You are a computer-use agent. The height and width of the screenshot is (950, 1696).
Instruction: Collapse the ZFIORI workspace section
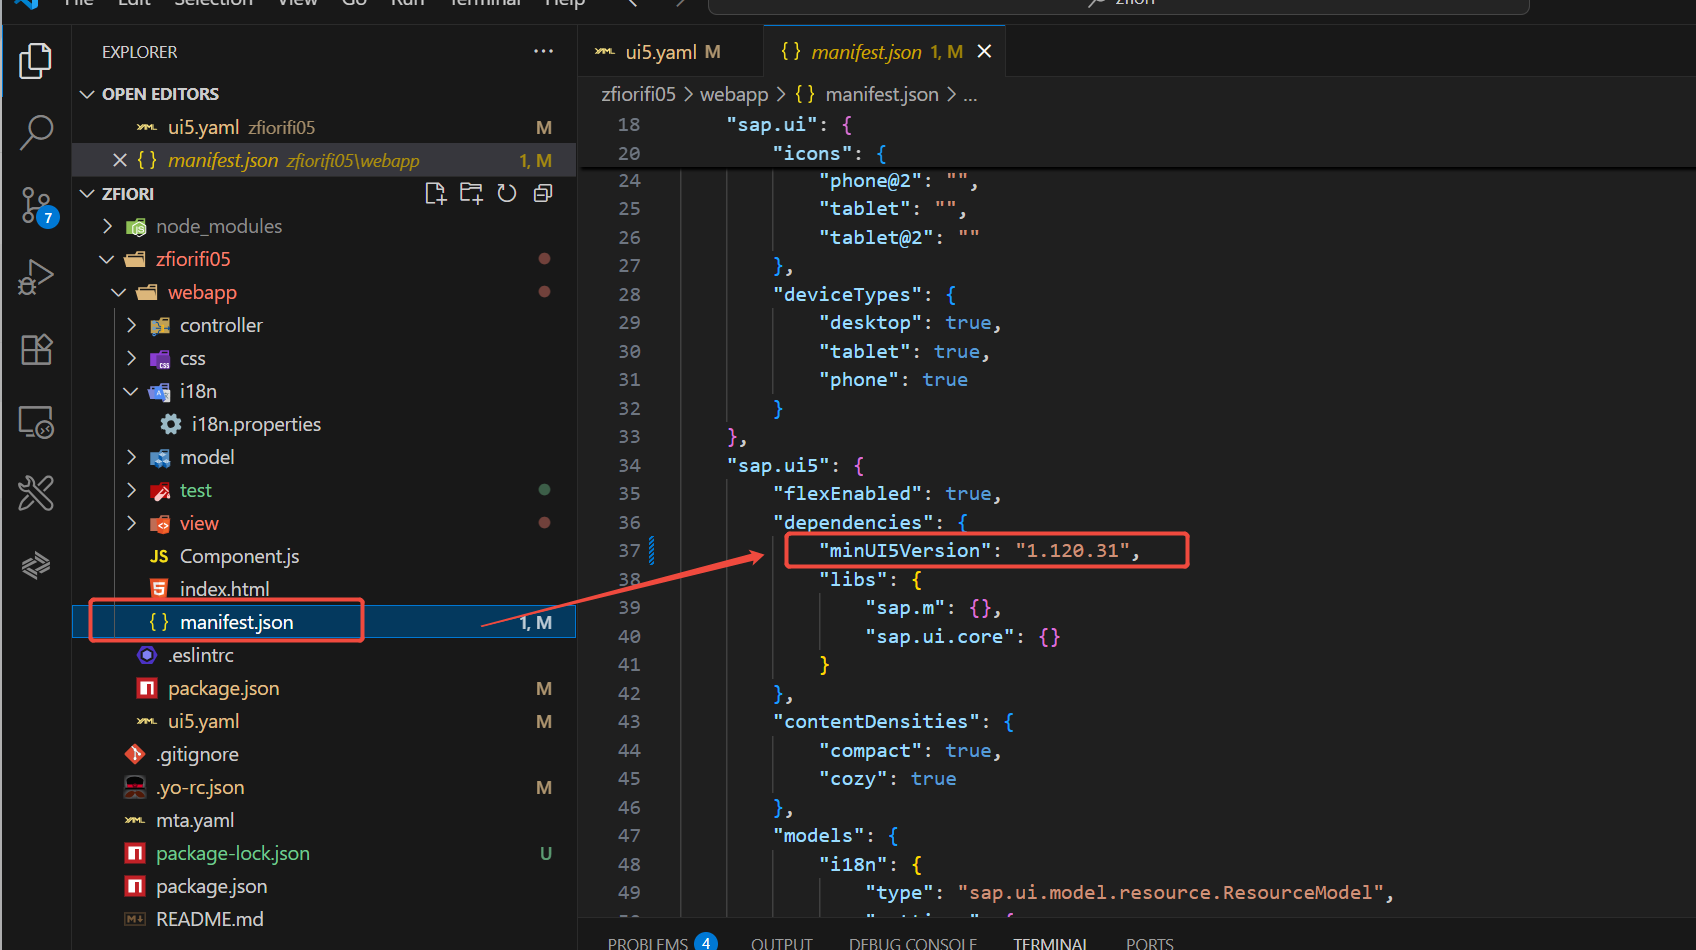87,194
